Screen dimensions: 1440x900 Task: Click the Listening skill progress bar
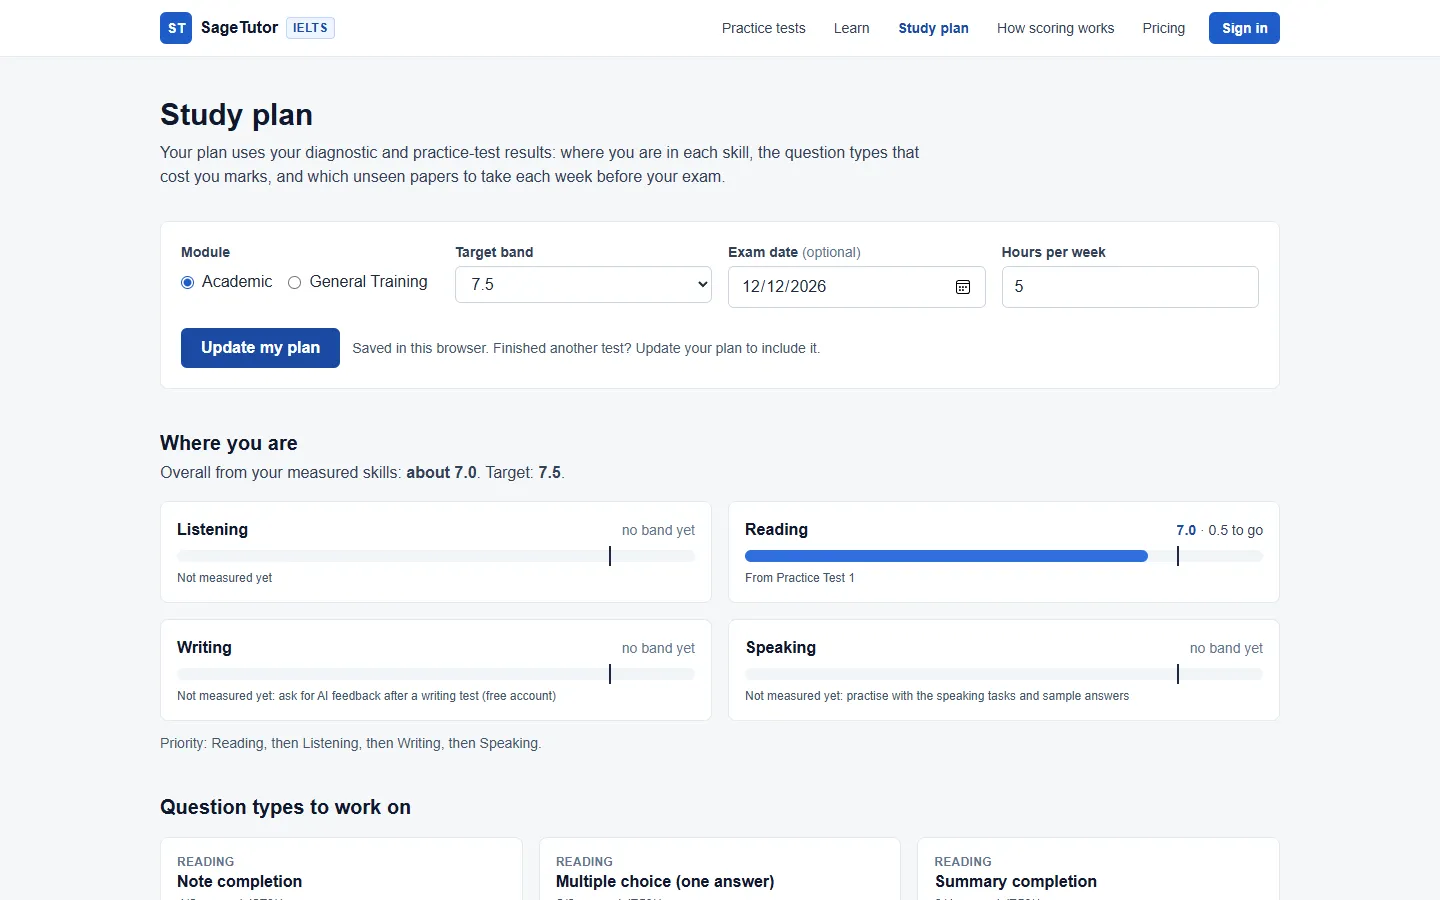point(436,556)
